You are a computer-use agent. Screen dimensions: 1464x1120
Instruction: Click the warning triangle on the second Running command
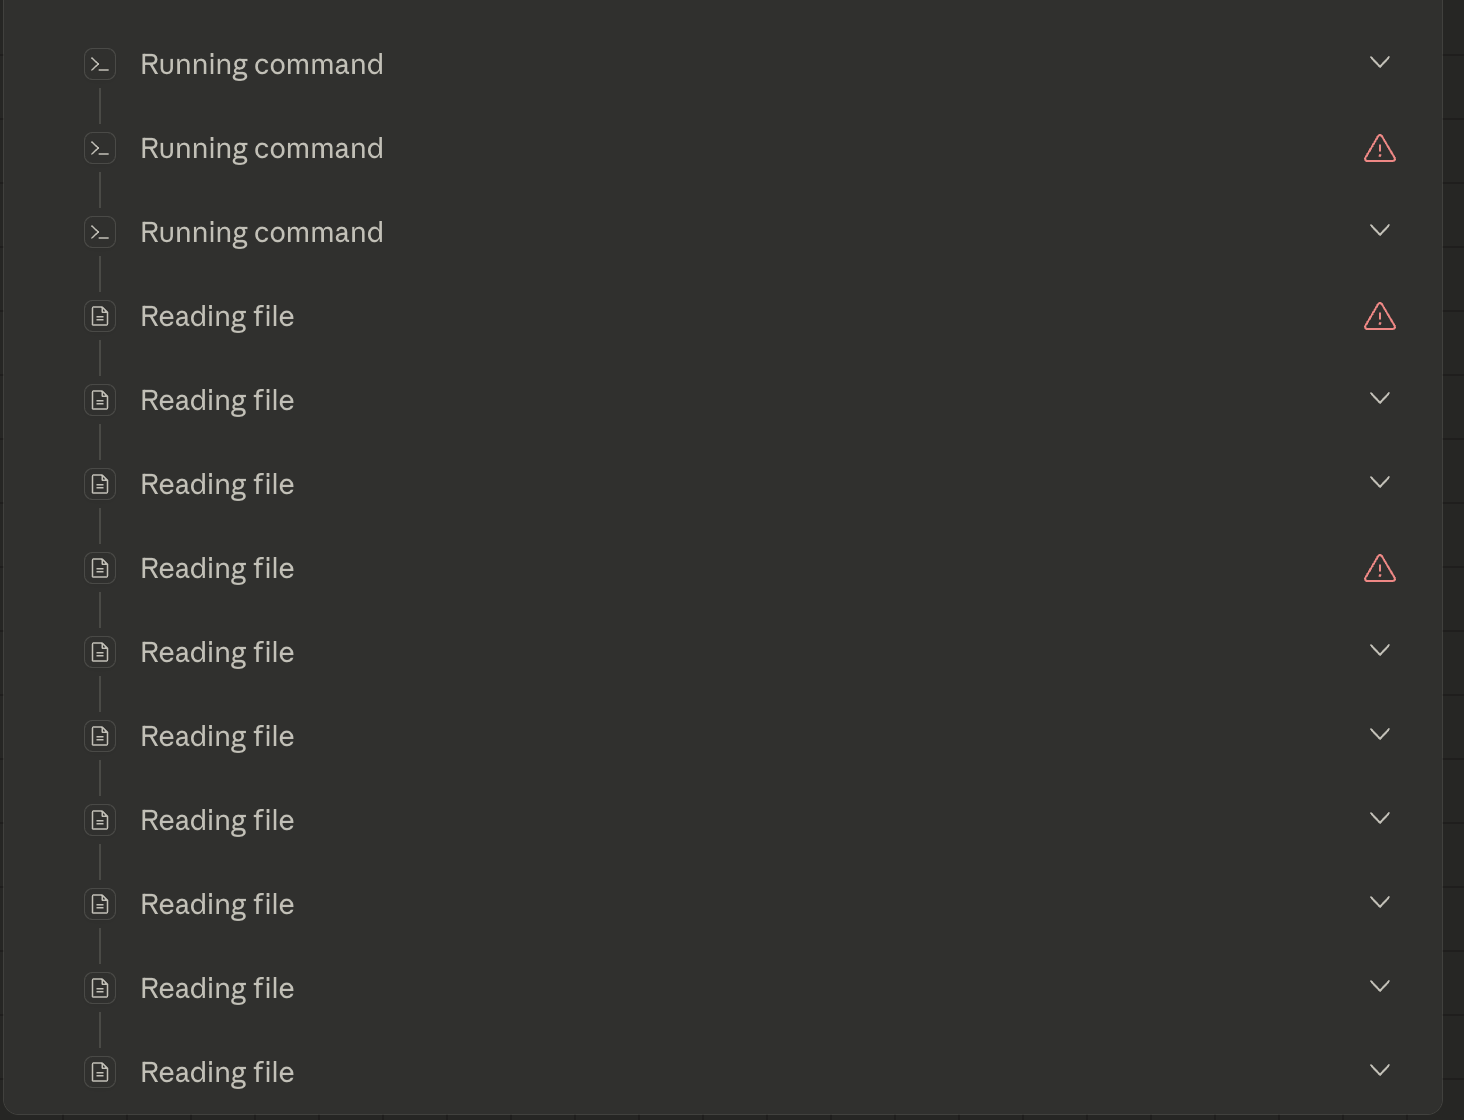(x=1379, y=147)
